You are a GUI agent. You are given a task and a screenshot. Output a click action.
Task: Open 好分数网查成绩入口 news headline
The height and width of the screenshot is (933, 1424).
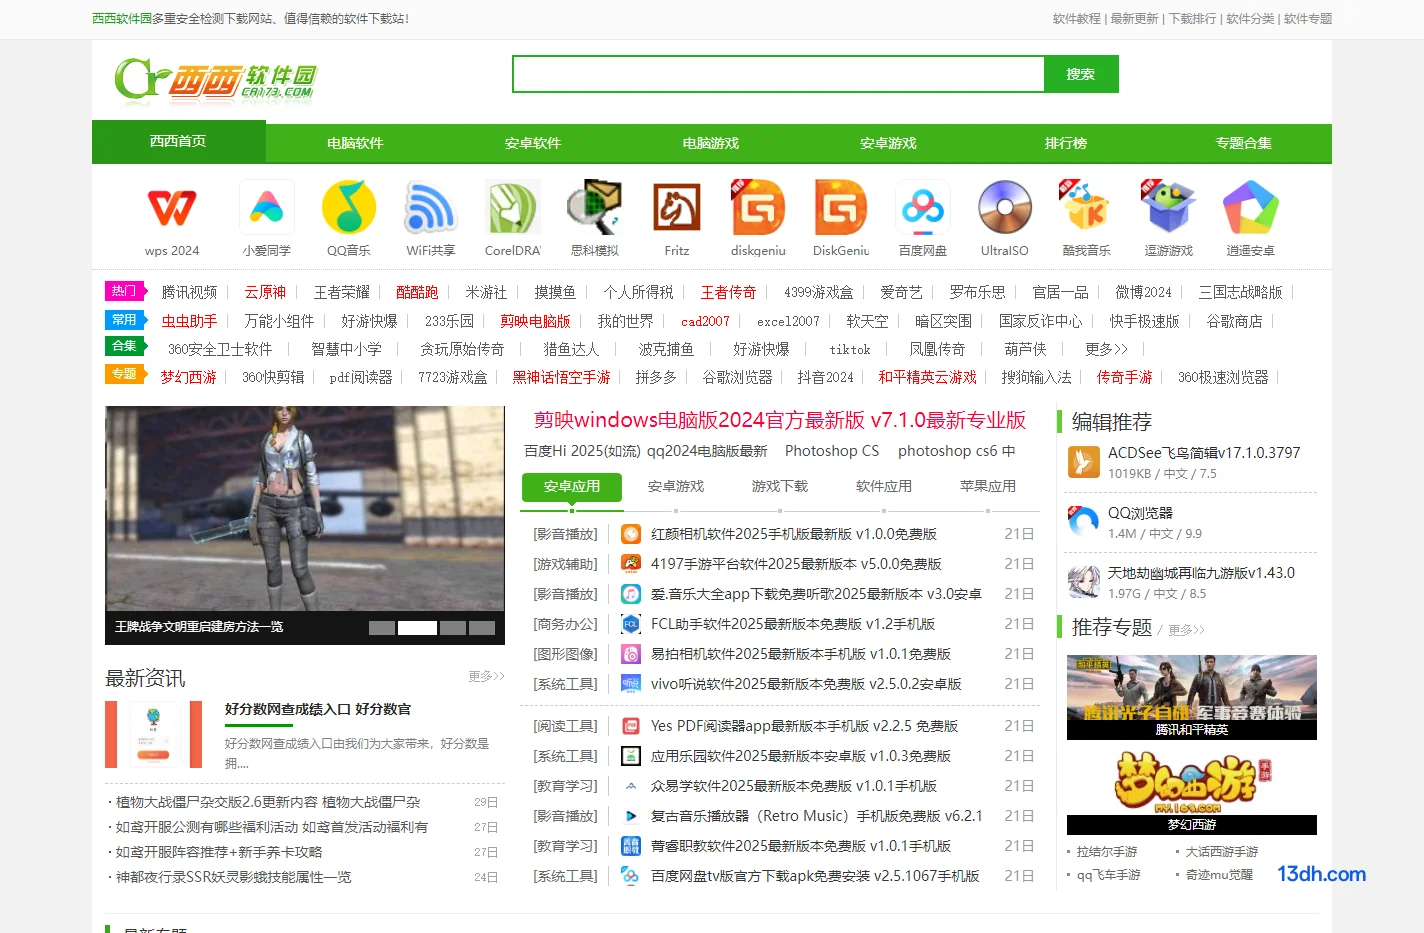[318, 709]
